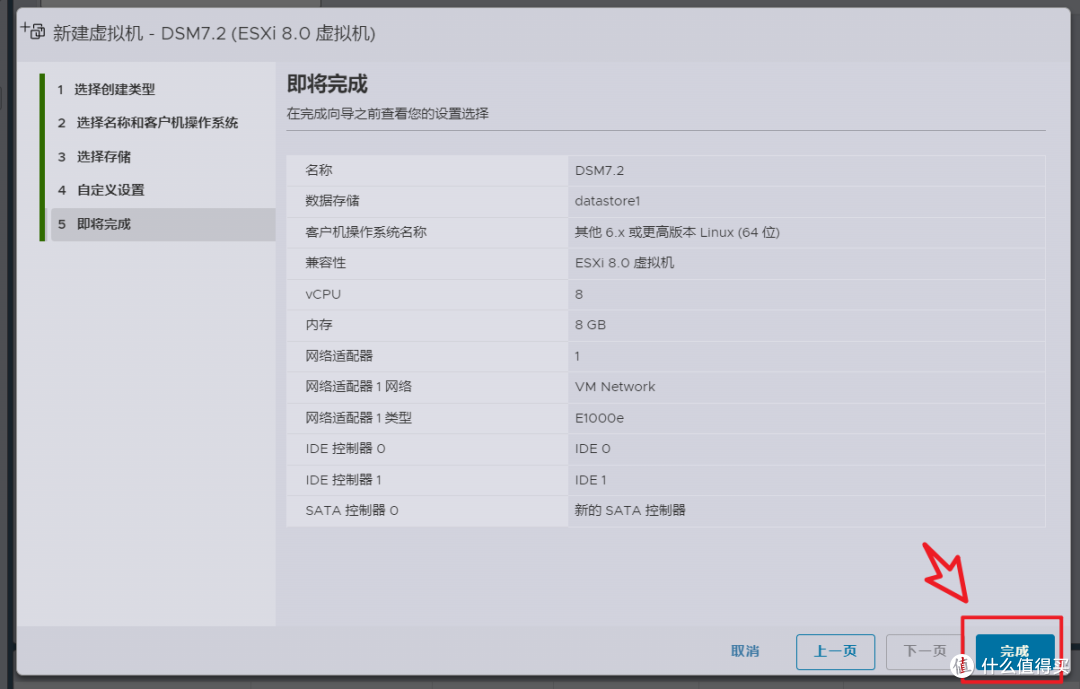
Task: Select the VM Network value
Action: (x=615, y=387)
